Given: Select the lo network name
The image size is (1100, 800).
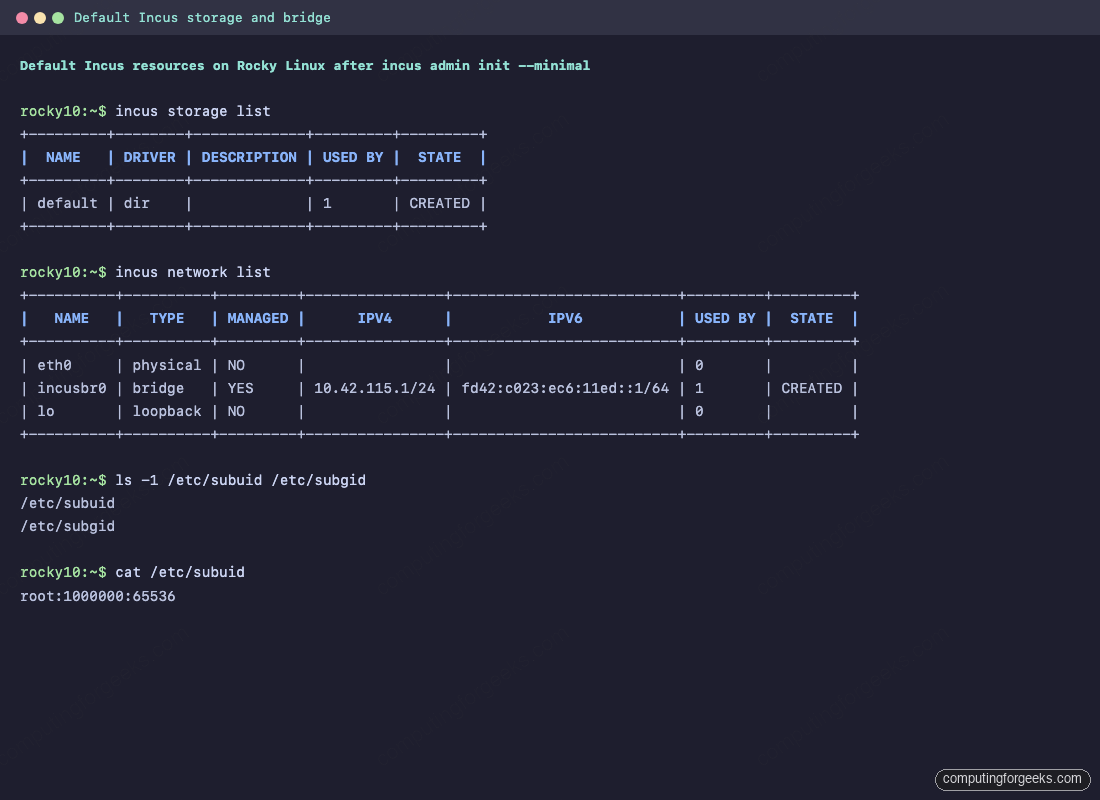Looking at the screenshot, I should 46,411.
